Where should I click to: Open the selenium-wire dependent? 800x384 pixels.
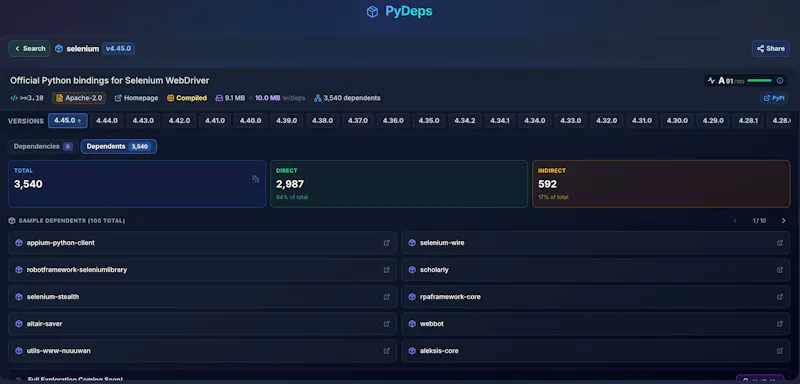point(596,243)
